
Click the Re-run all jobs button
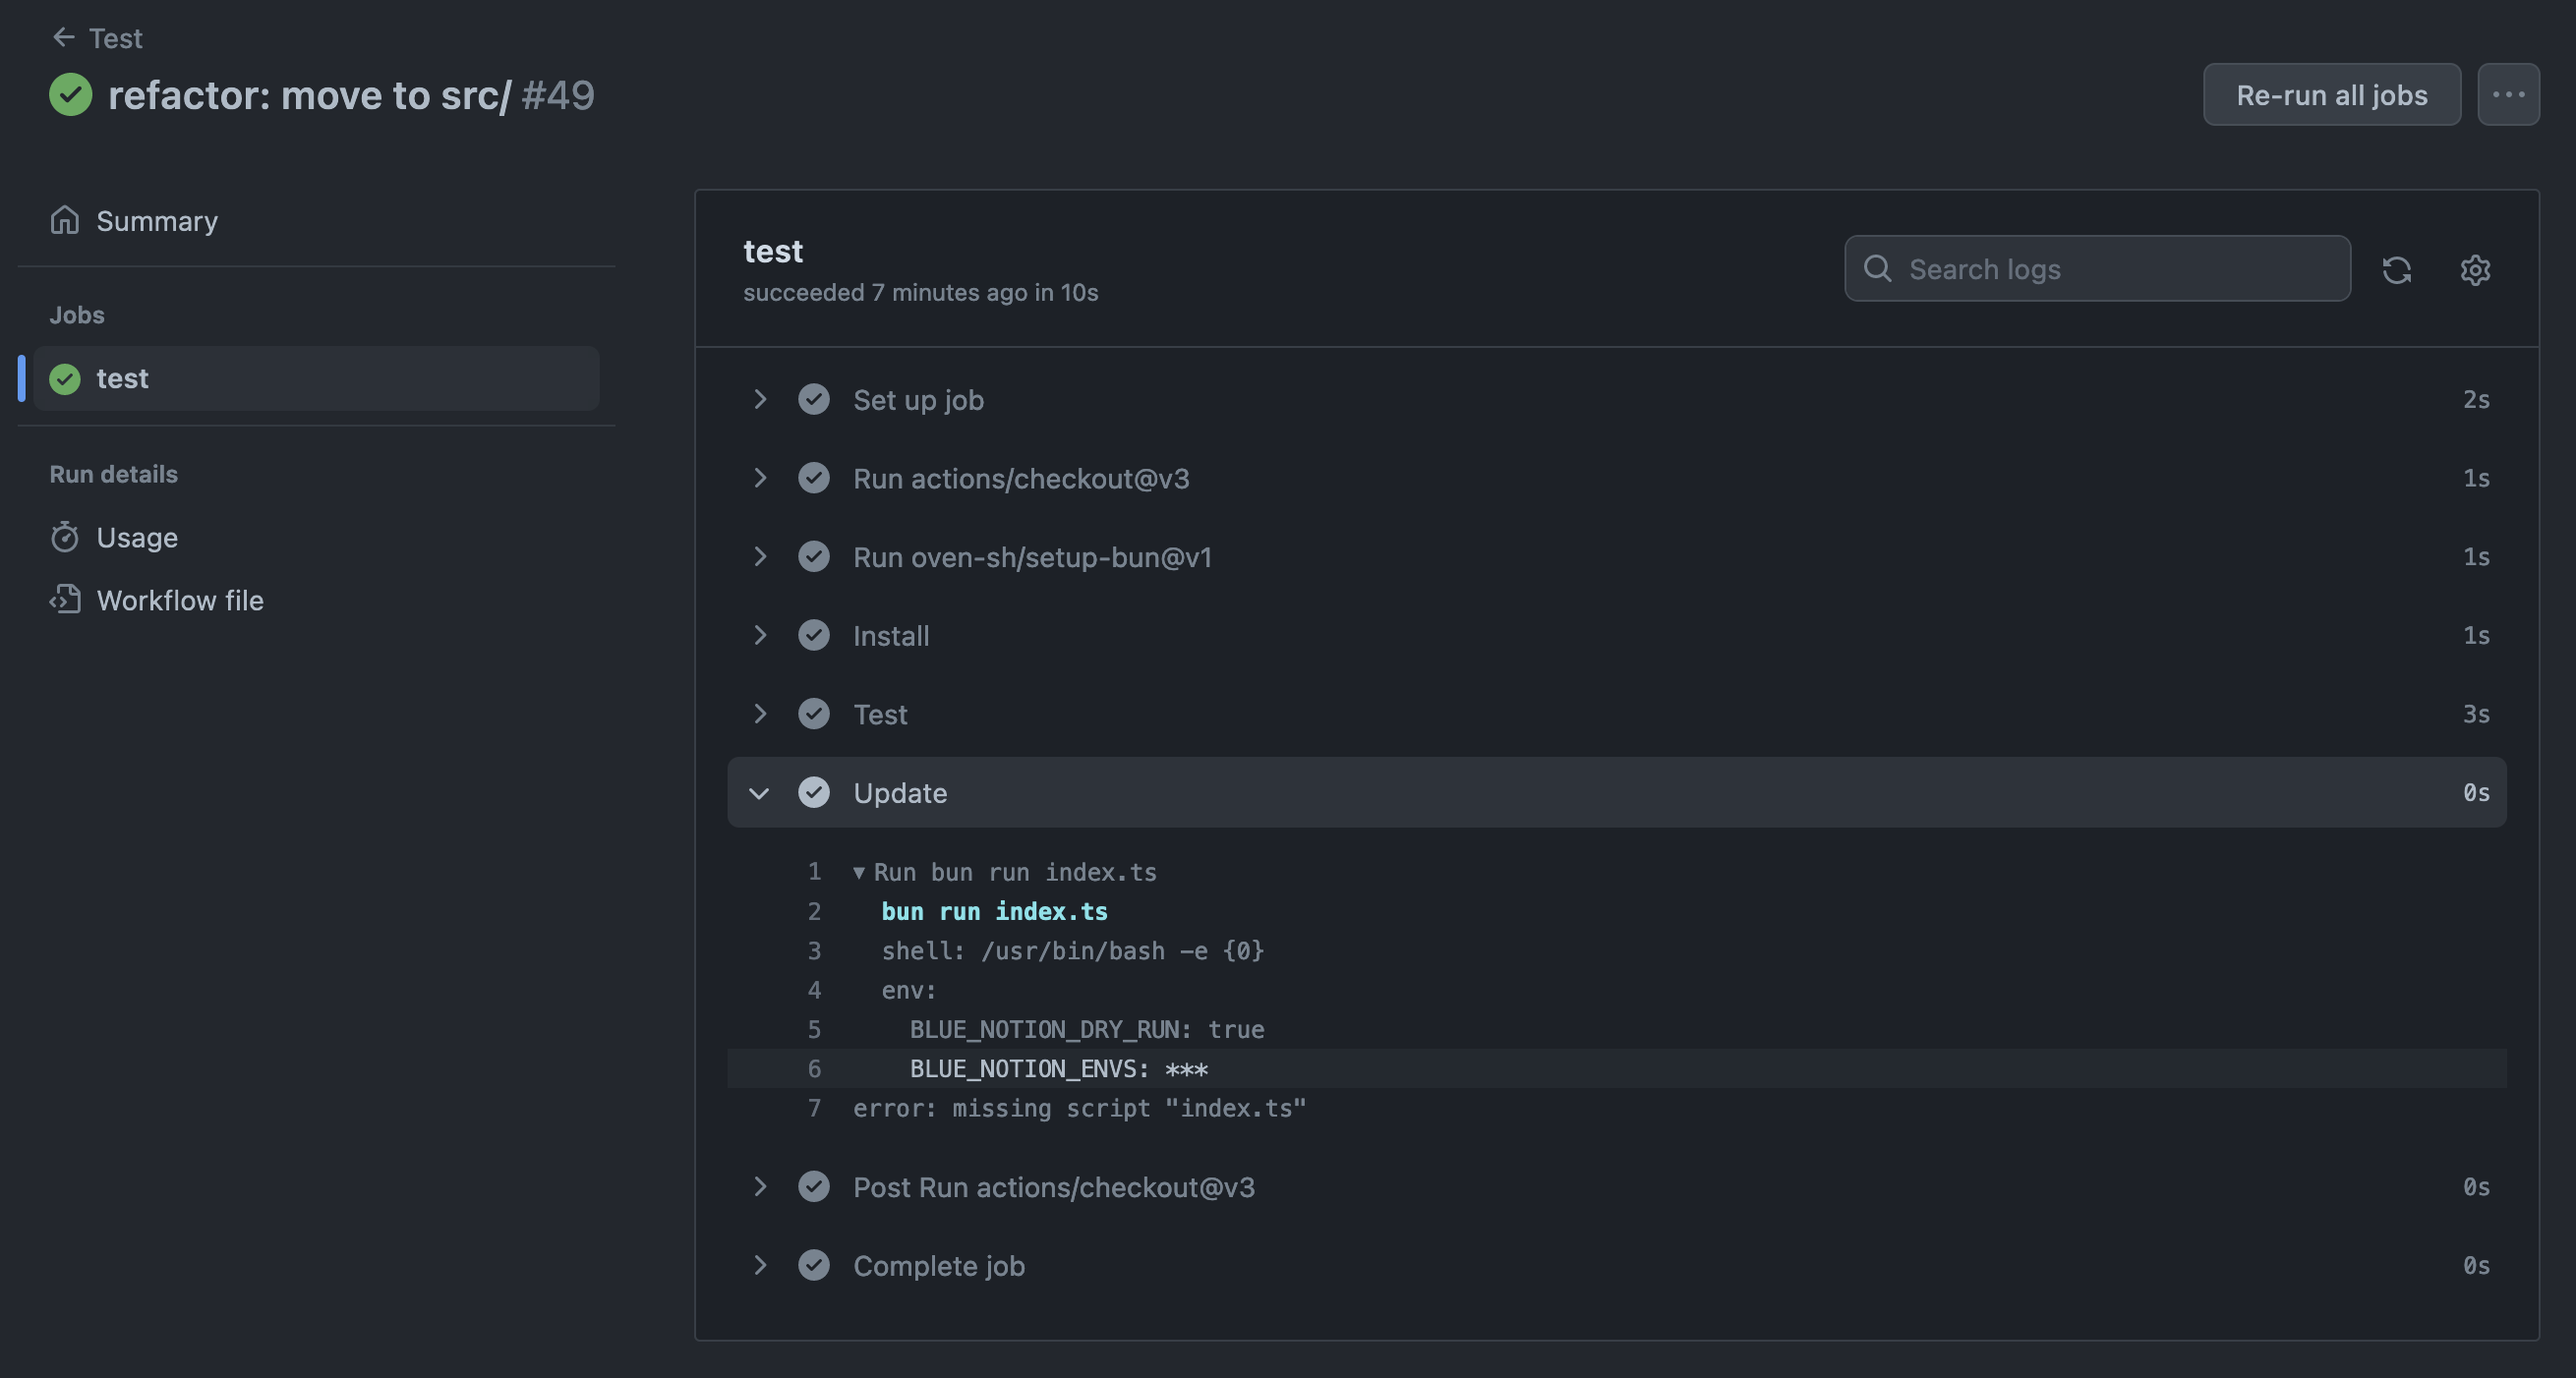2331,94
